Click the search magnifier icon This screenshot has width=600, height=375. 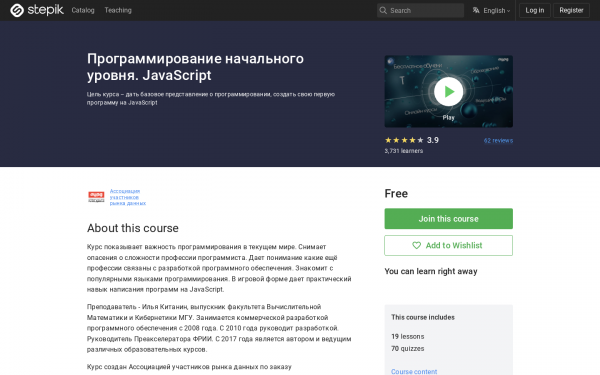pos(383,10)
